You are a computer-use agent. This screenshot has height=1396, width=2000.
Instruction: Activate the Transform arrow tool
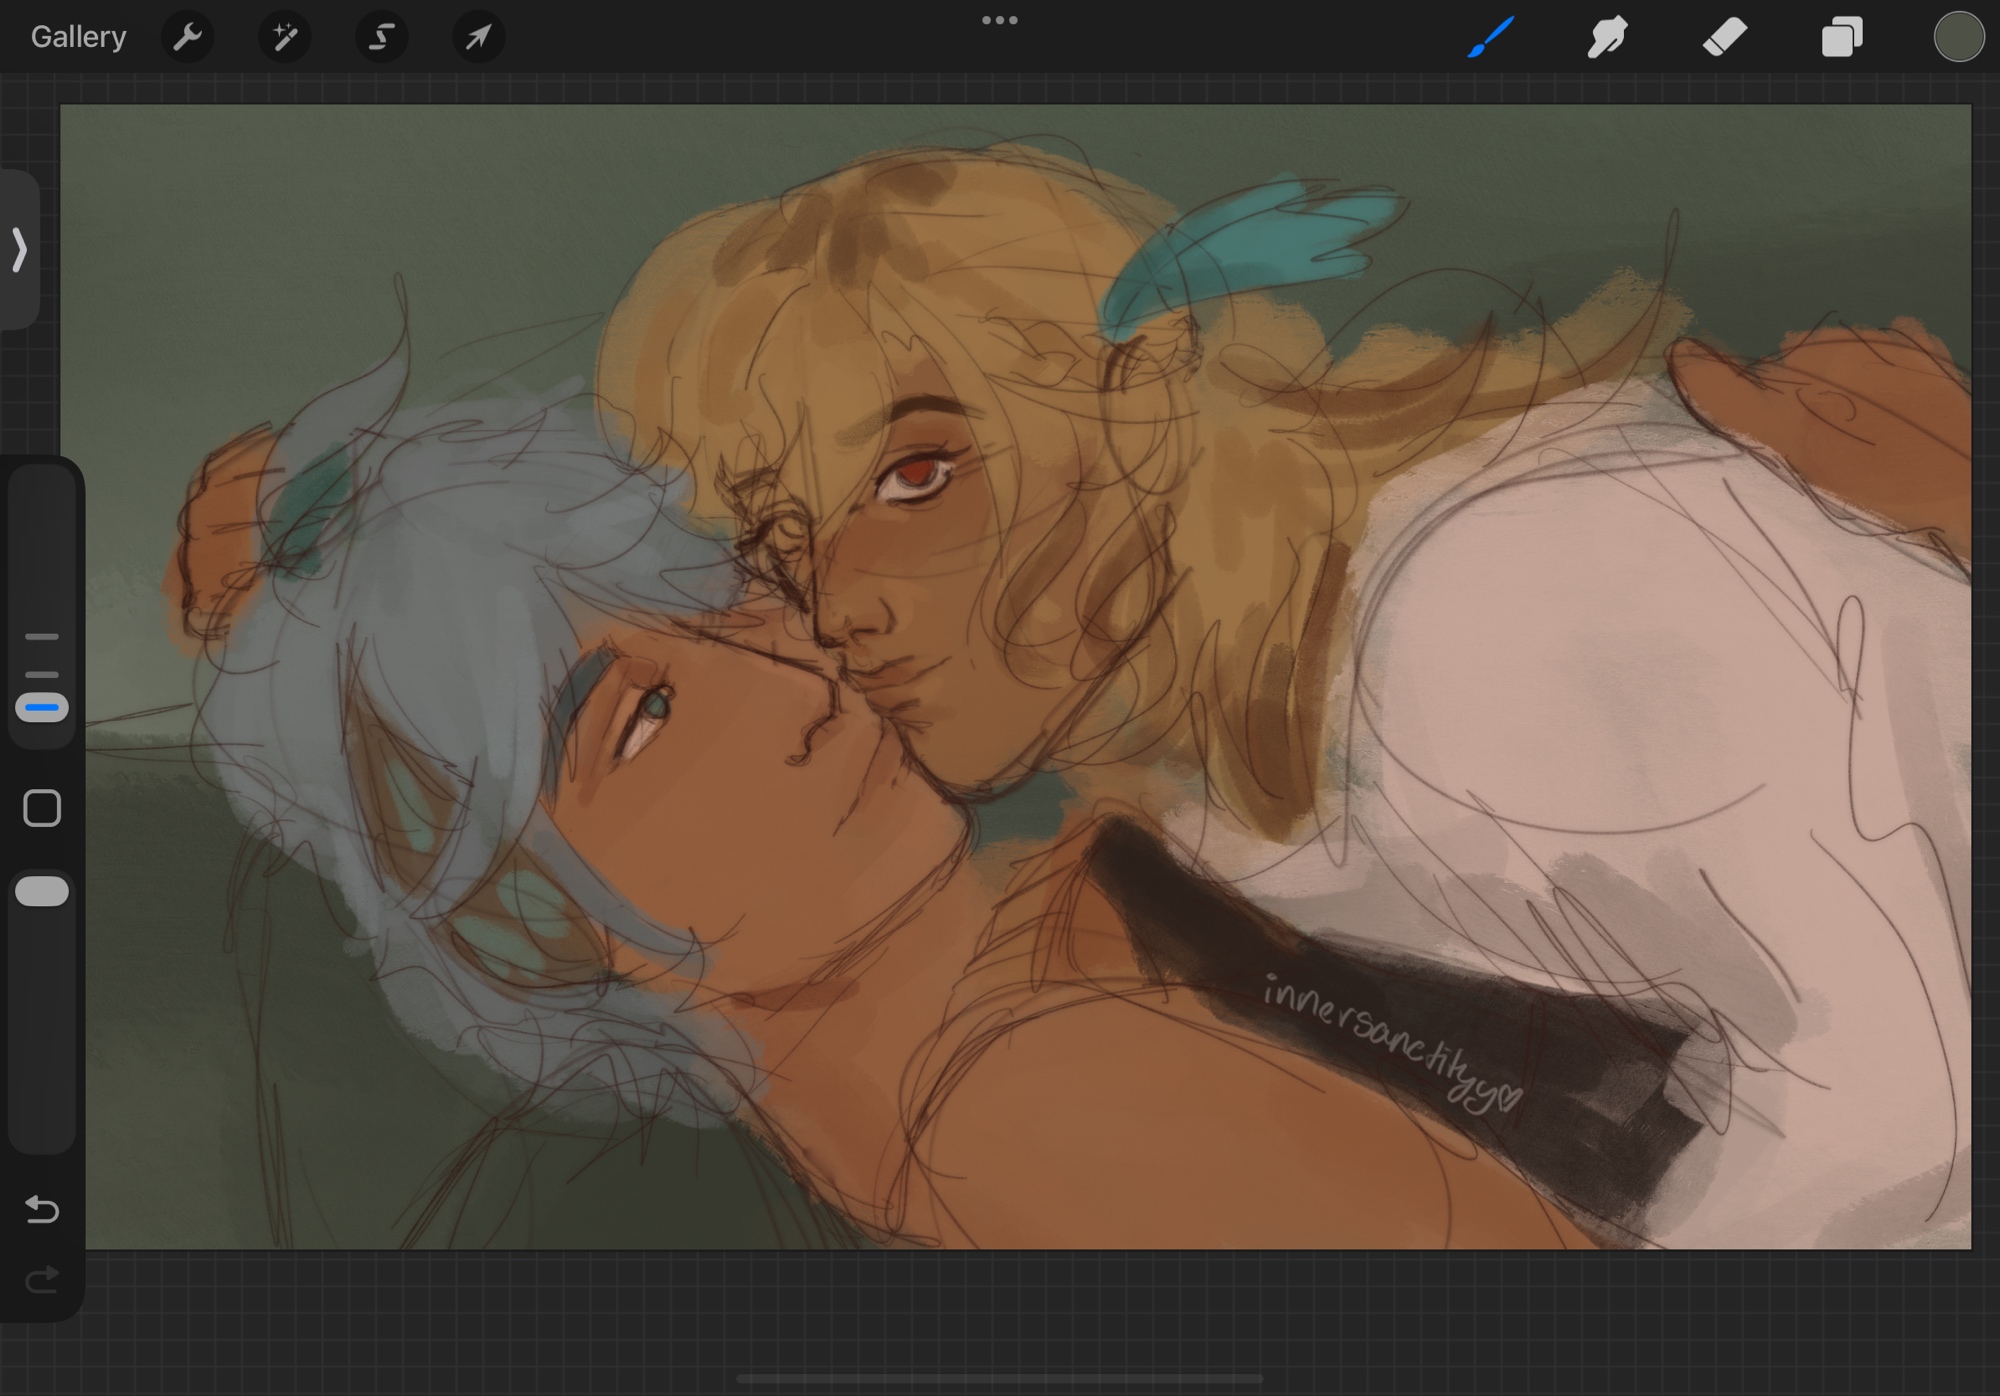(478, 37)
